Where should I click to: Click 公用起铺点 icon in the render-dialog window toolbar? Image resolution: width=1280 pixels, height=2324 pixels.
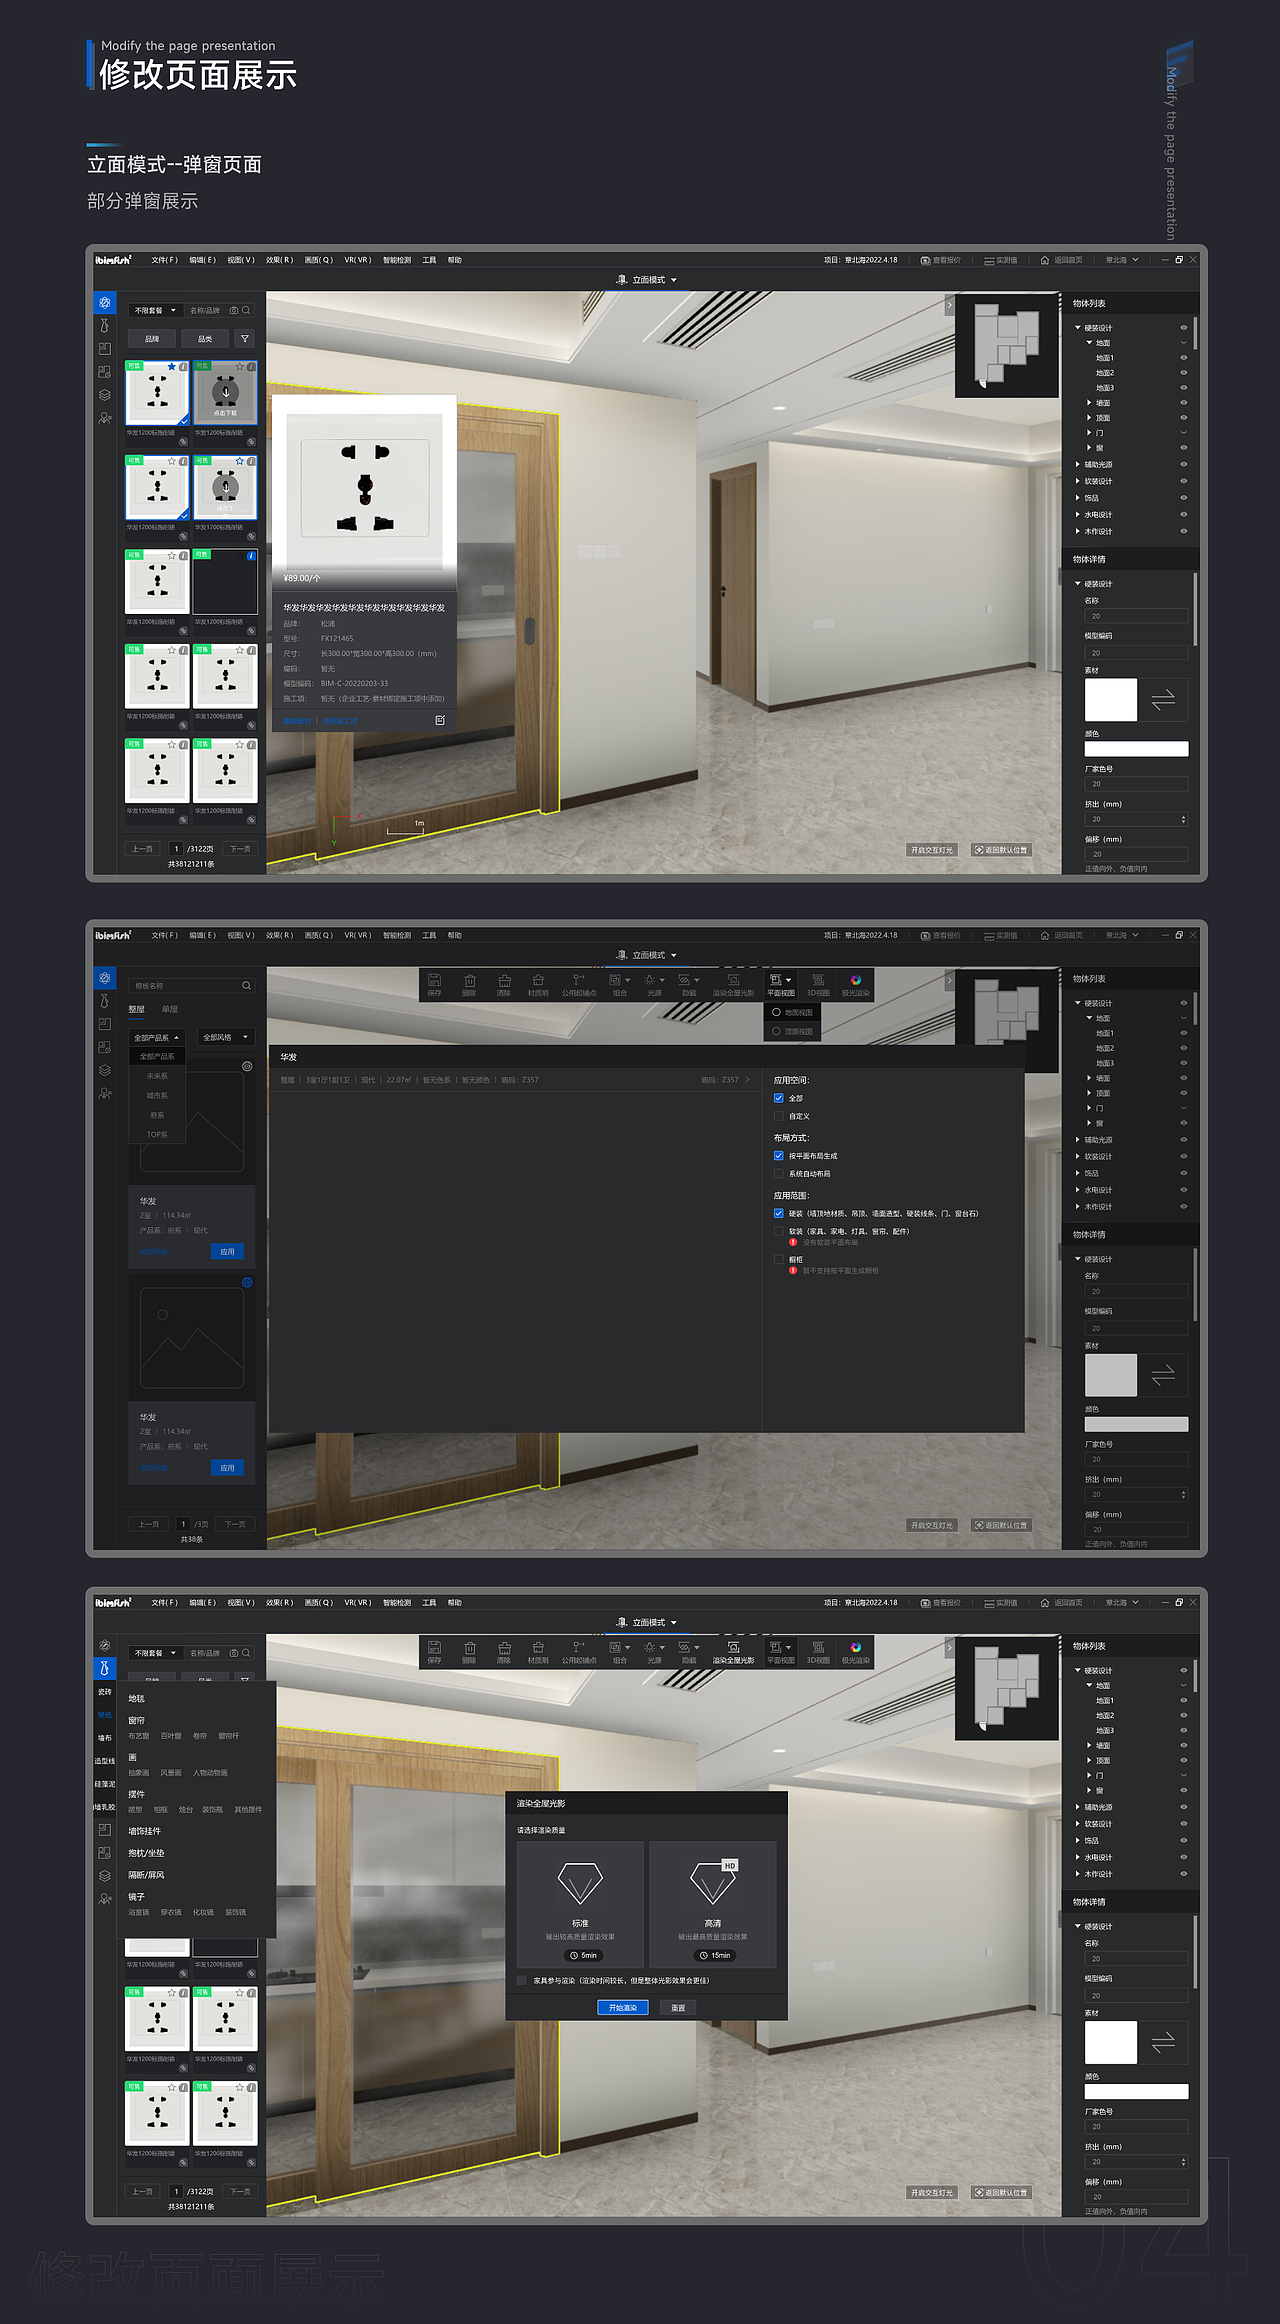coord(578,1652)
